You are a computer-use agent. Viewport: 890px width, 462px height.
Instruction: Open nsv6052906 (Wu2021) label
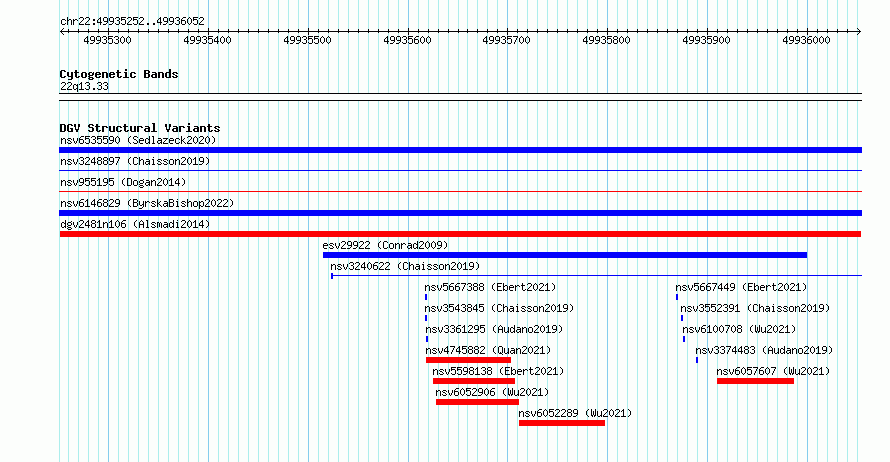[492, 392]
